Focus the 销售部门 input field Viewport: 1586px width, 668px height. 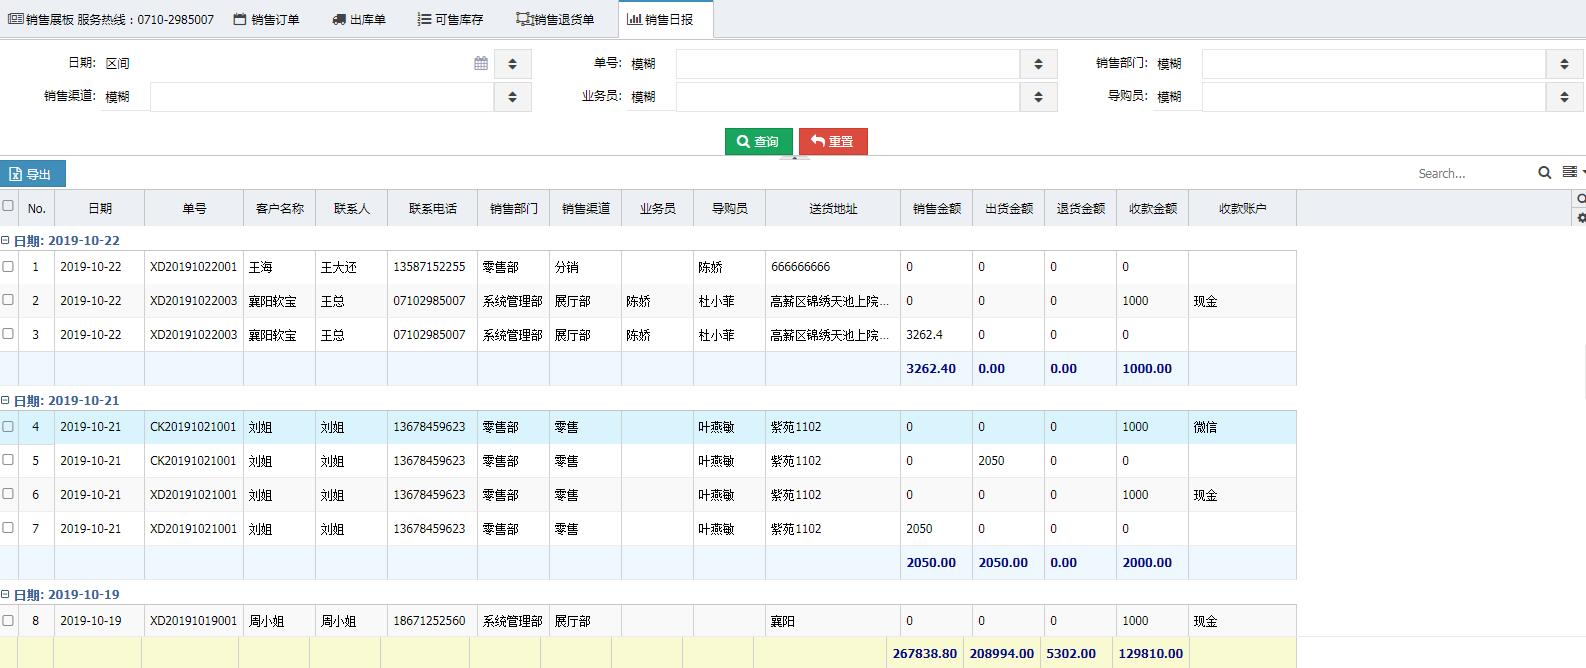tap(1374, 64)
